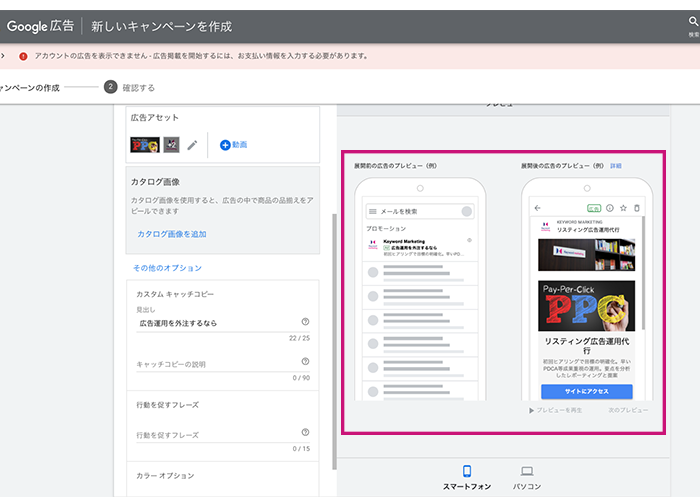The width and height of the screenshot is (700, 497).
Task: Click the left panel scrollbar
Action: (x=334, y=342)
